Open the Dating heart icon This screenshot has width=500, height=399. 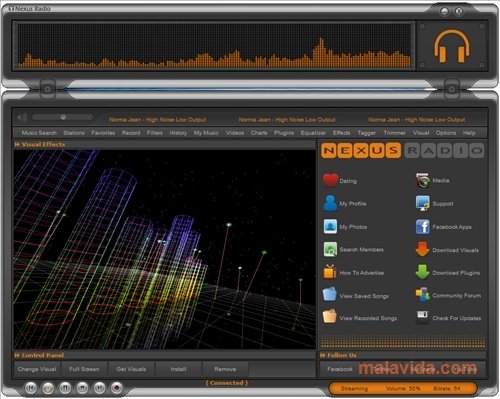[330, 180]
